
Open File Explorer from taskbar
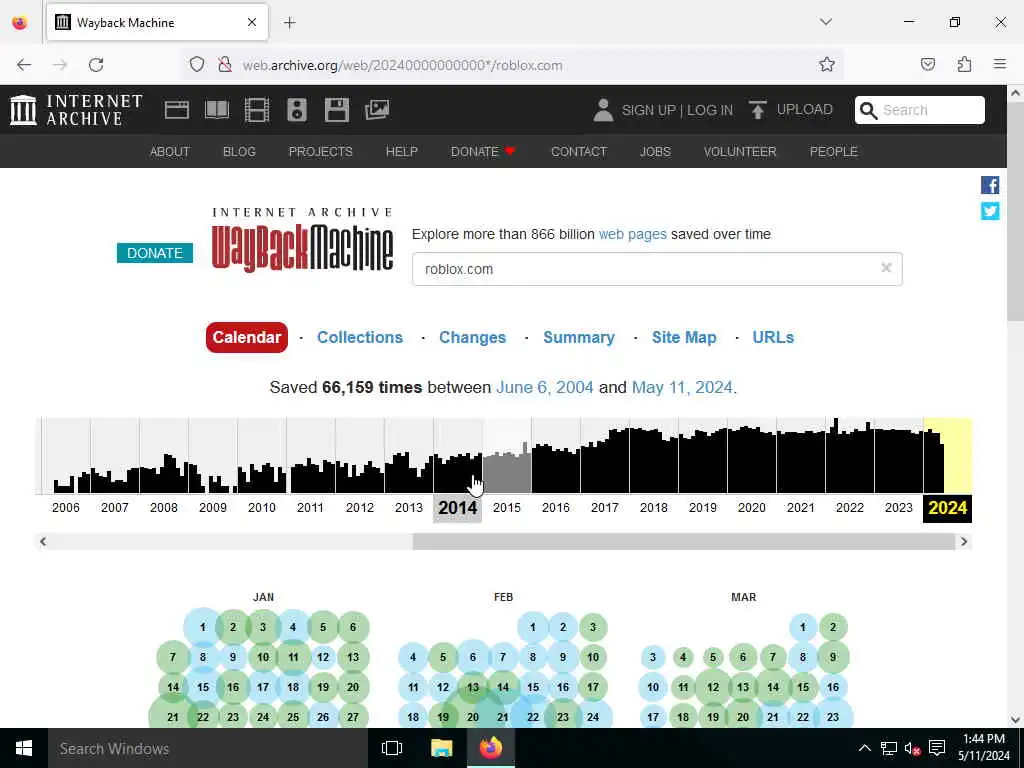point(441,748)
